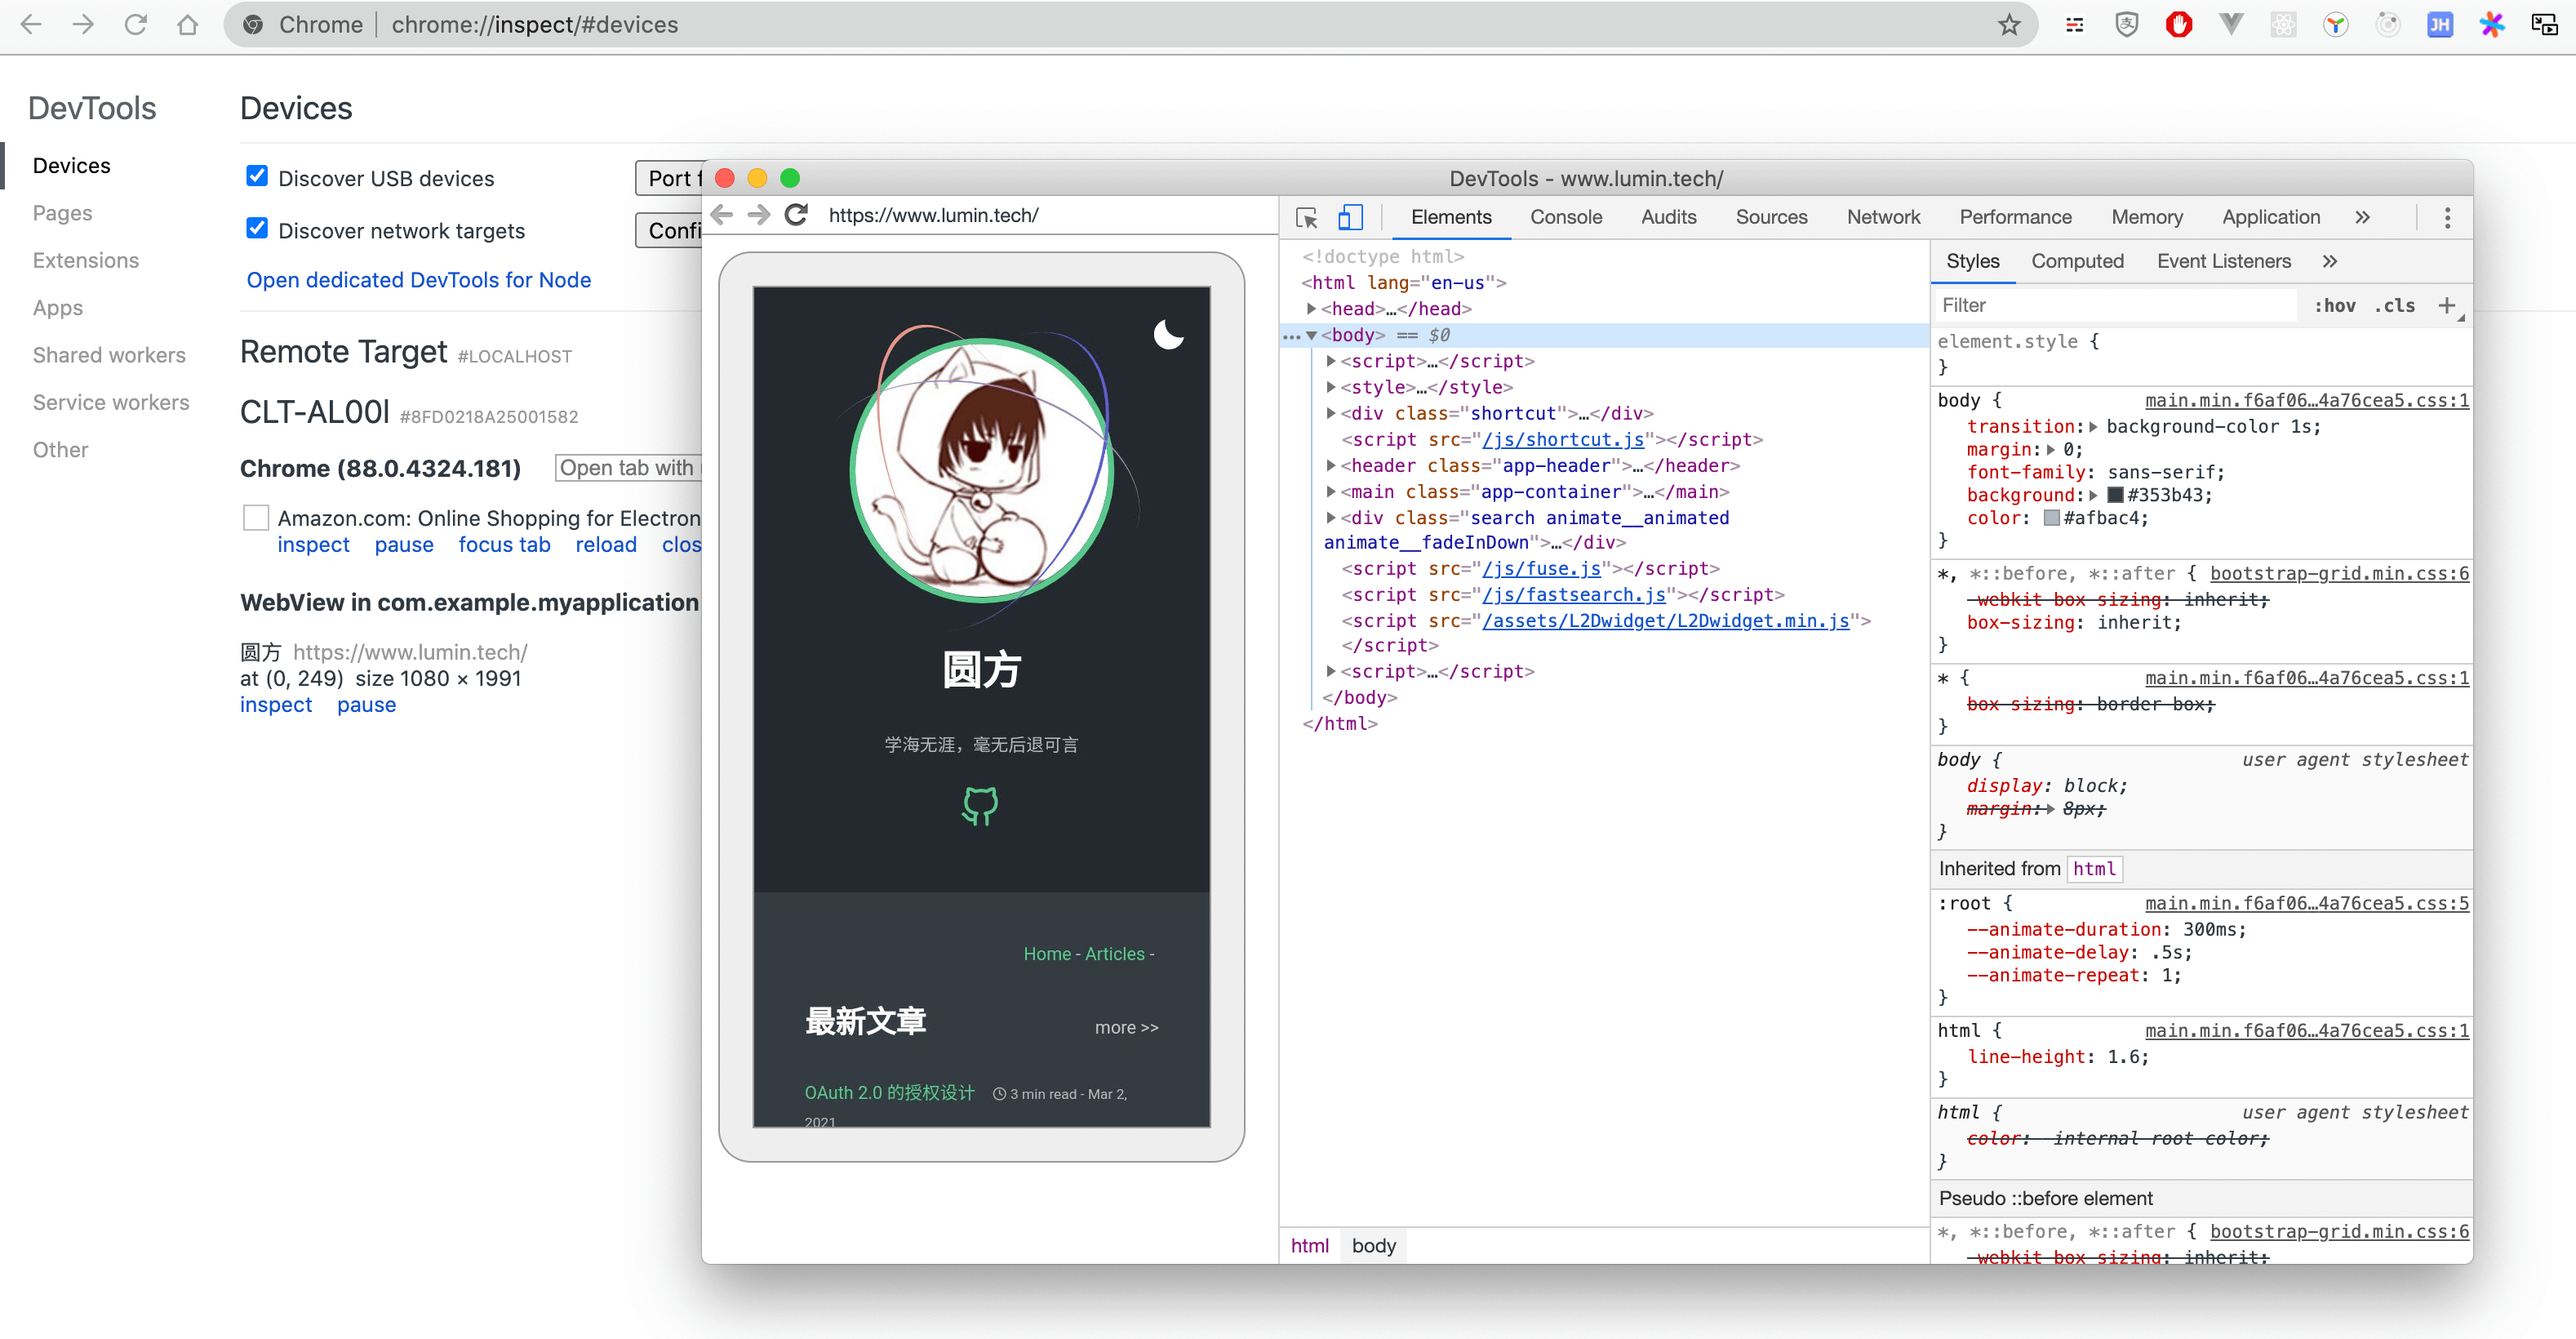This screenshot has width=2576, height=1339.
Task: Select the Computed styles tab
Action: point(2077,261)
